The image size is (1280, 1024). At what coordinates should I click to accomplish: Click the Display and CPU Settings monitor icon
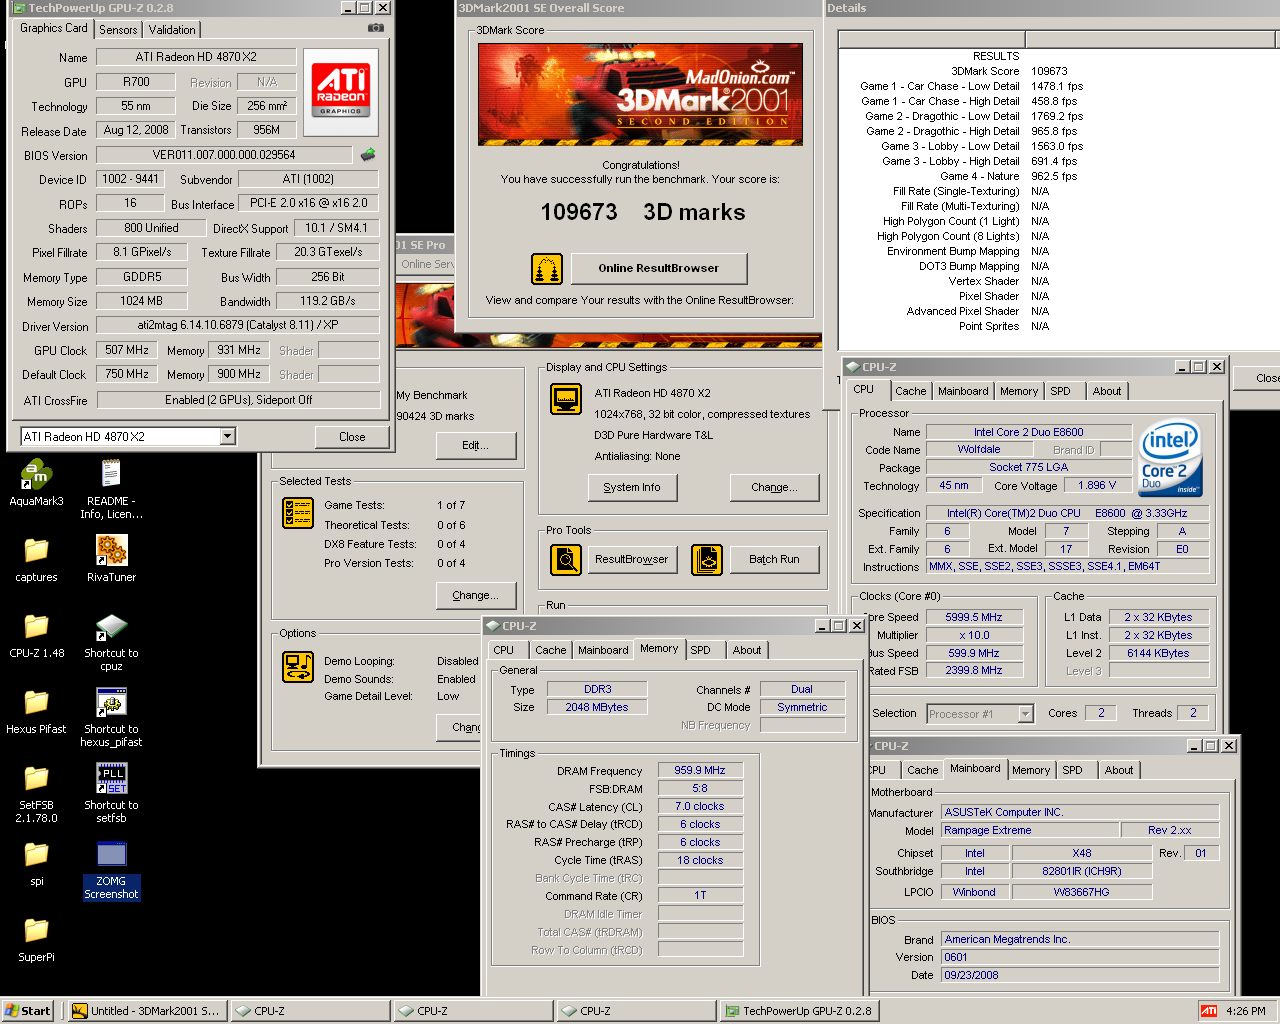(566, 399)
